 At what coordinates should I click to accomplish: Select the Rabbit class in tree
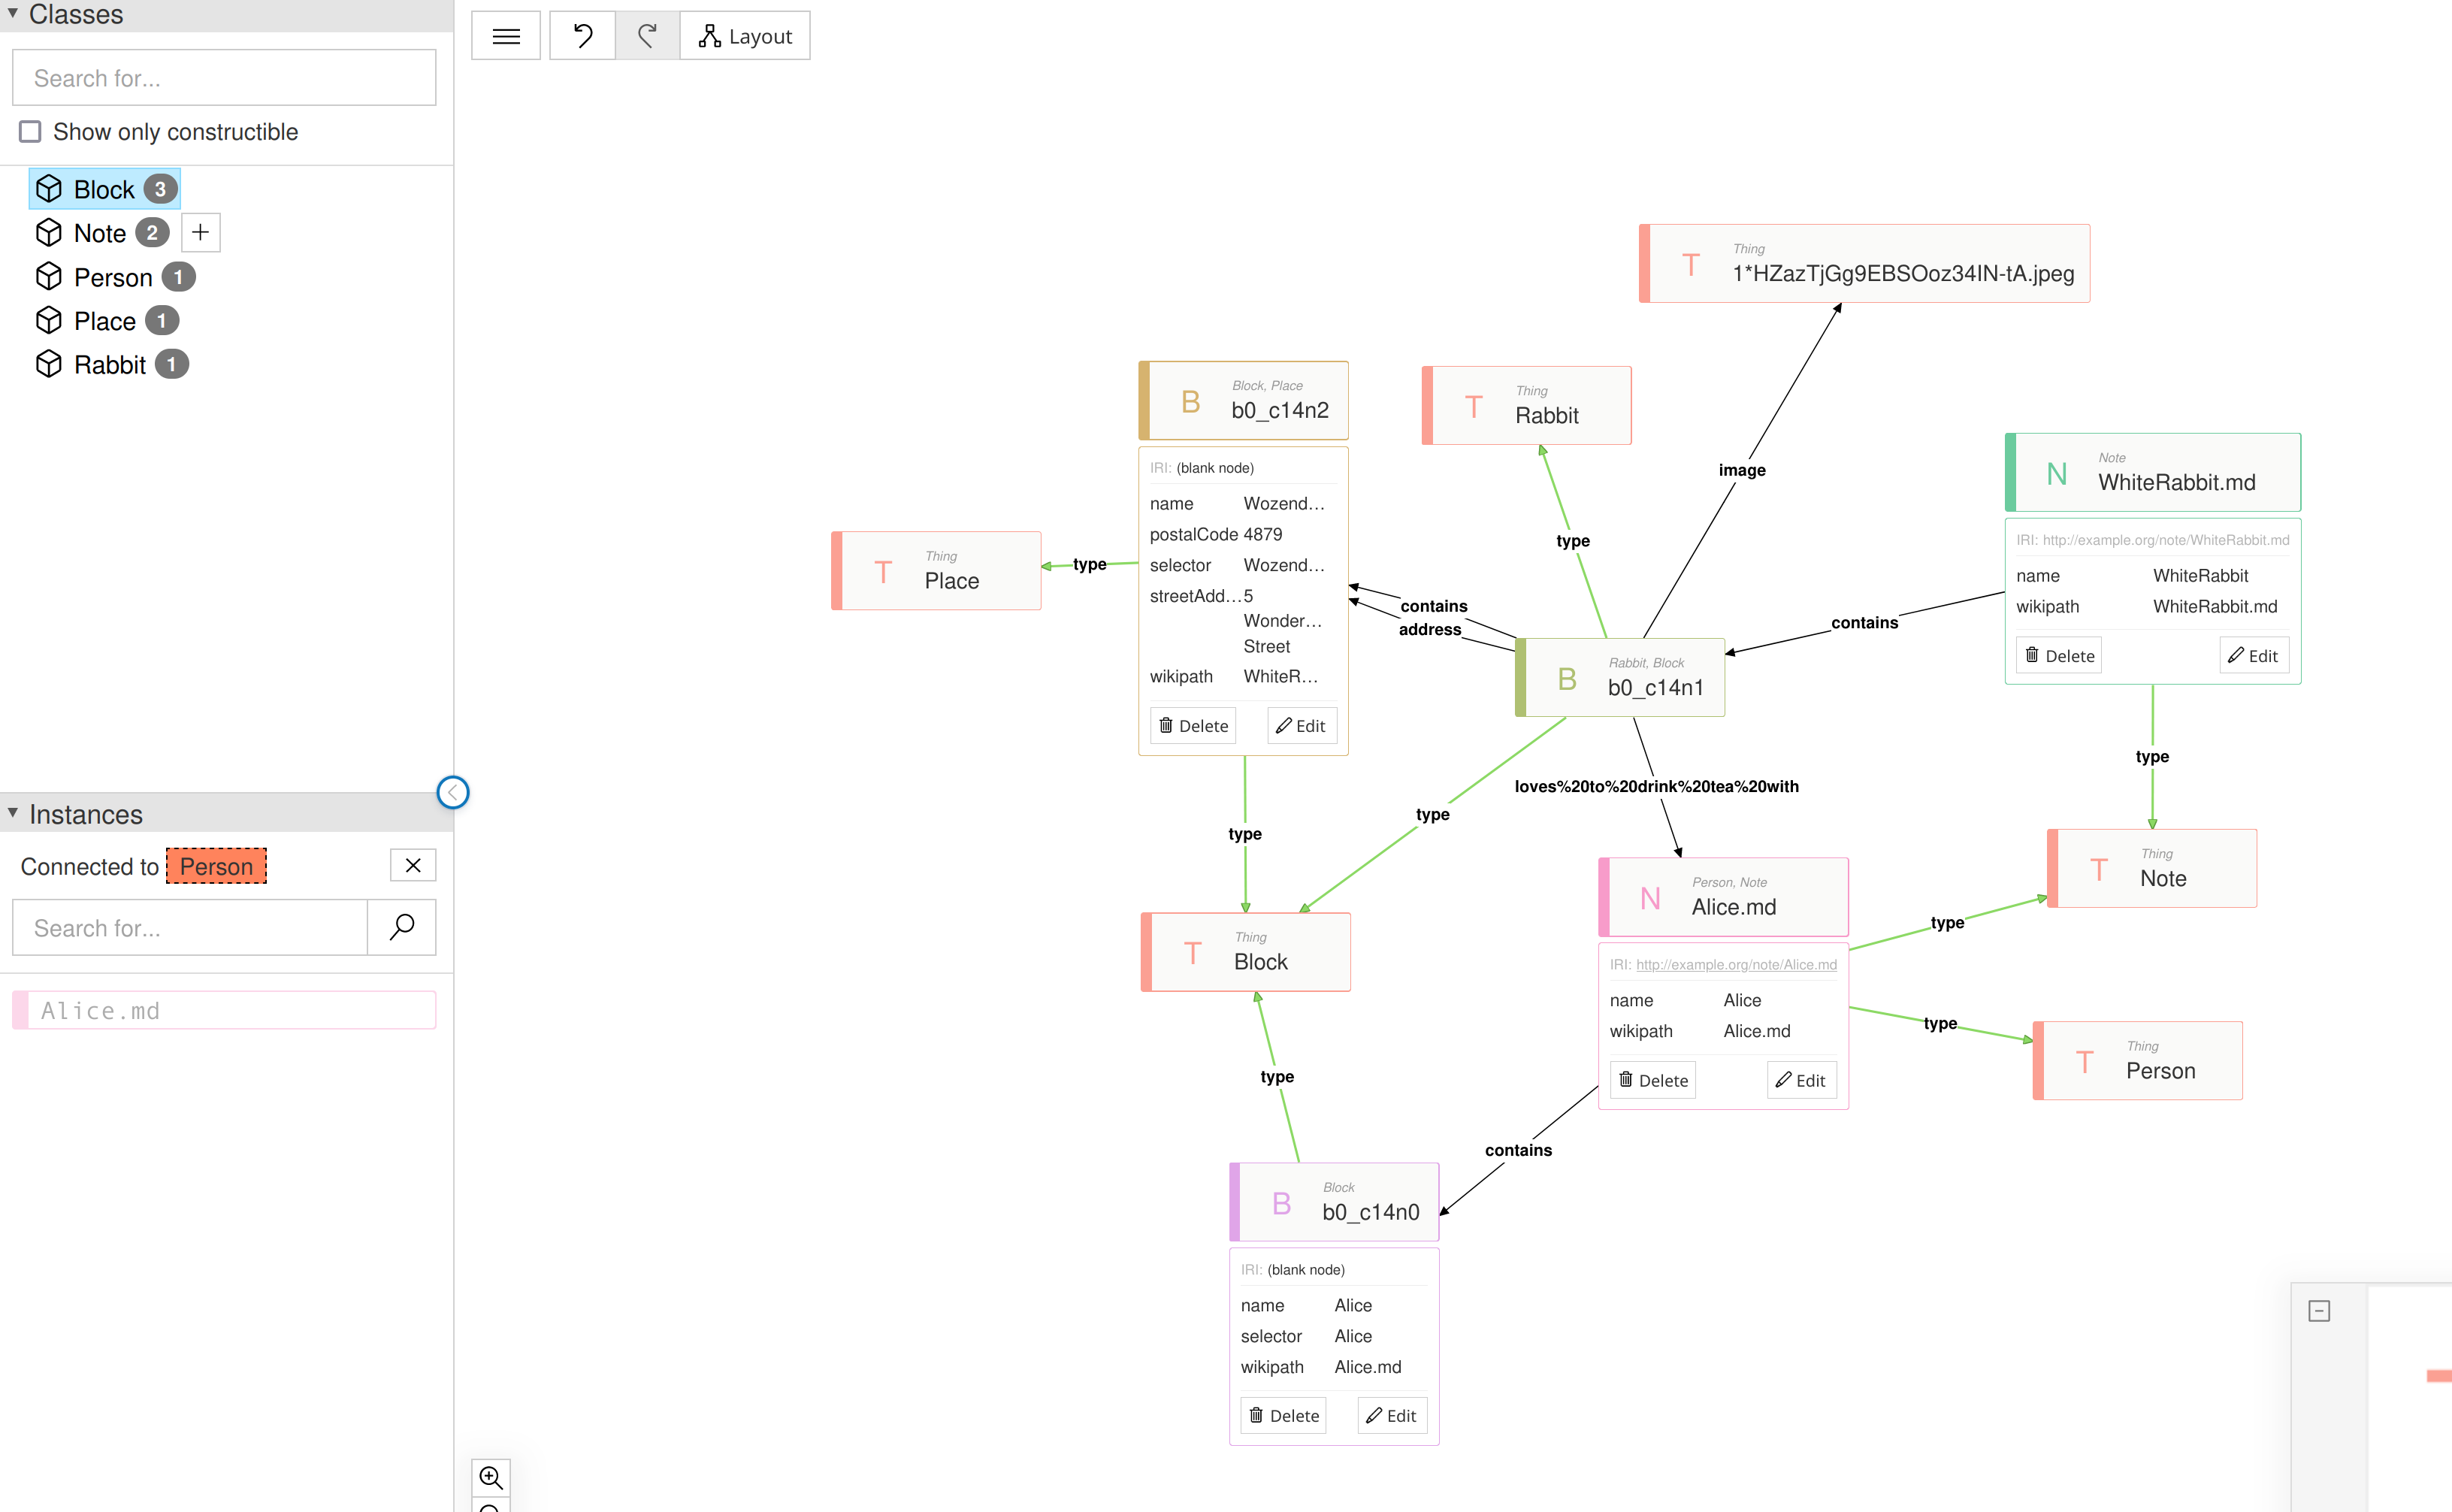(110, 365)
